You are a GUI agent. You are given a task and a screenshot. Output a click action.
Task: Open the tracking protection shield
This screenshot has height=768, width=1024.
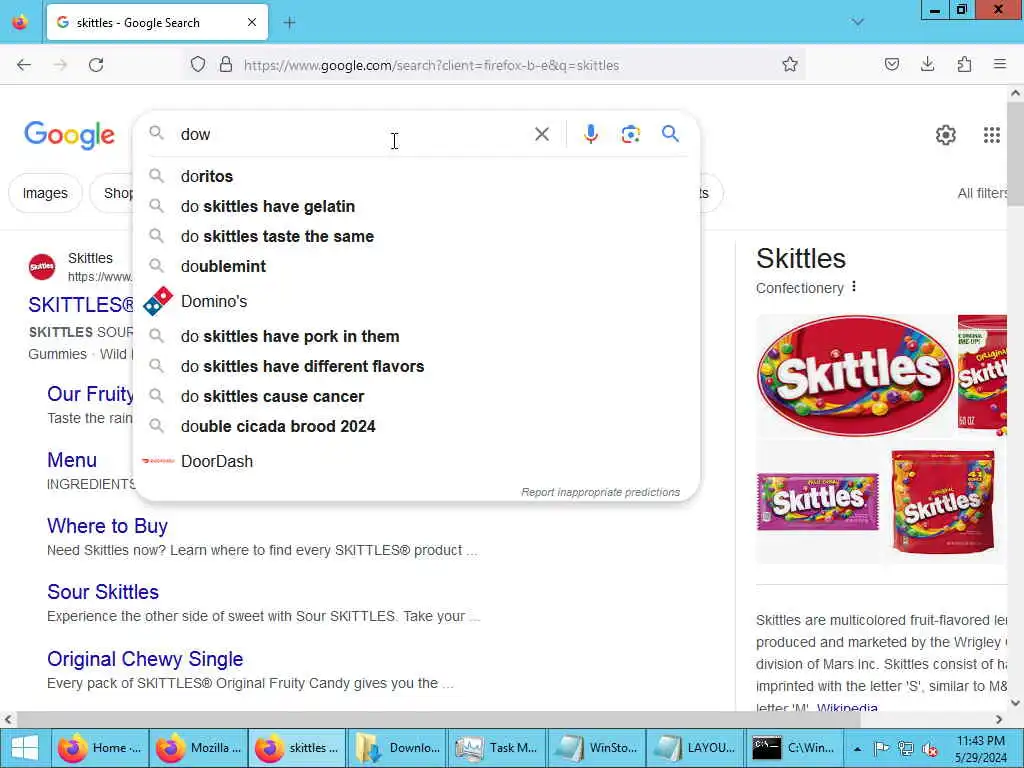coord(198,65)
